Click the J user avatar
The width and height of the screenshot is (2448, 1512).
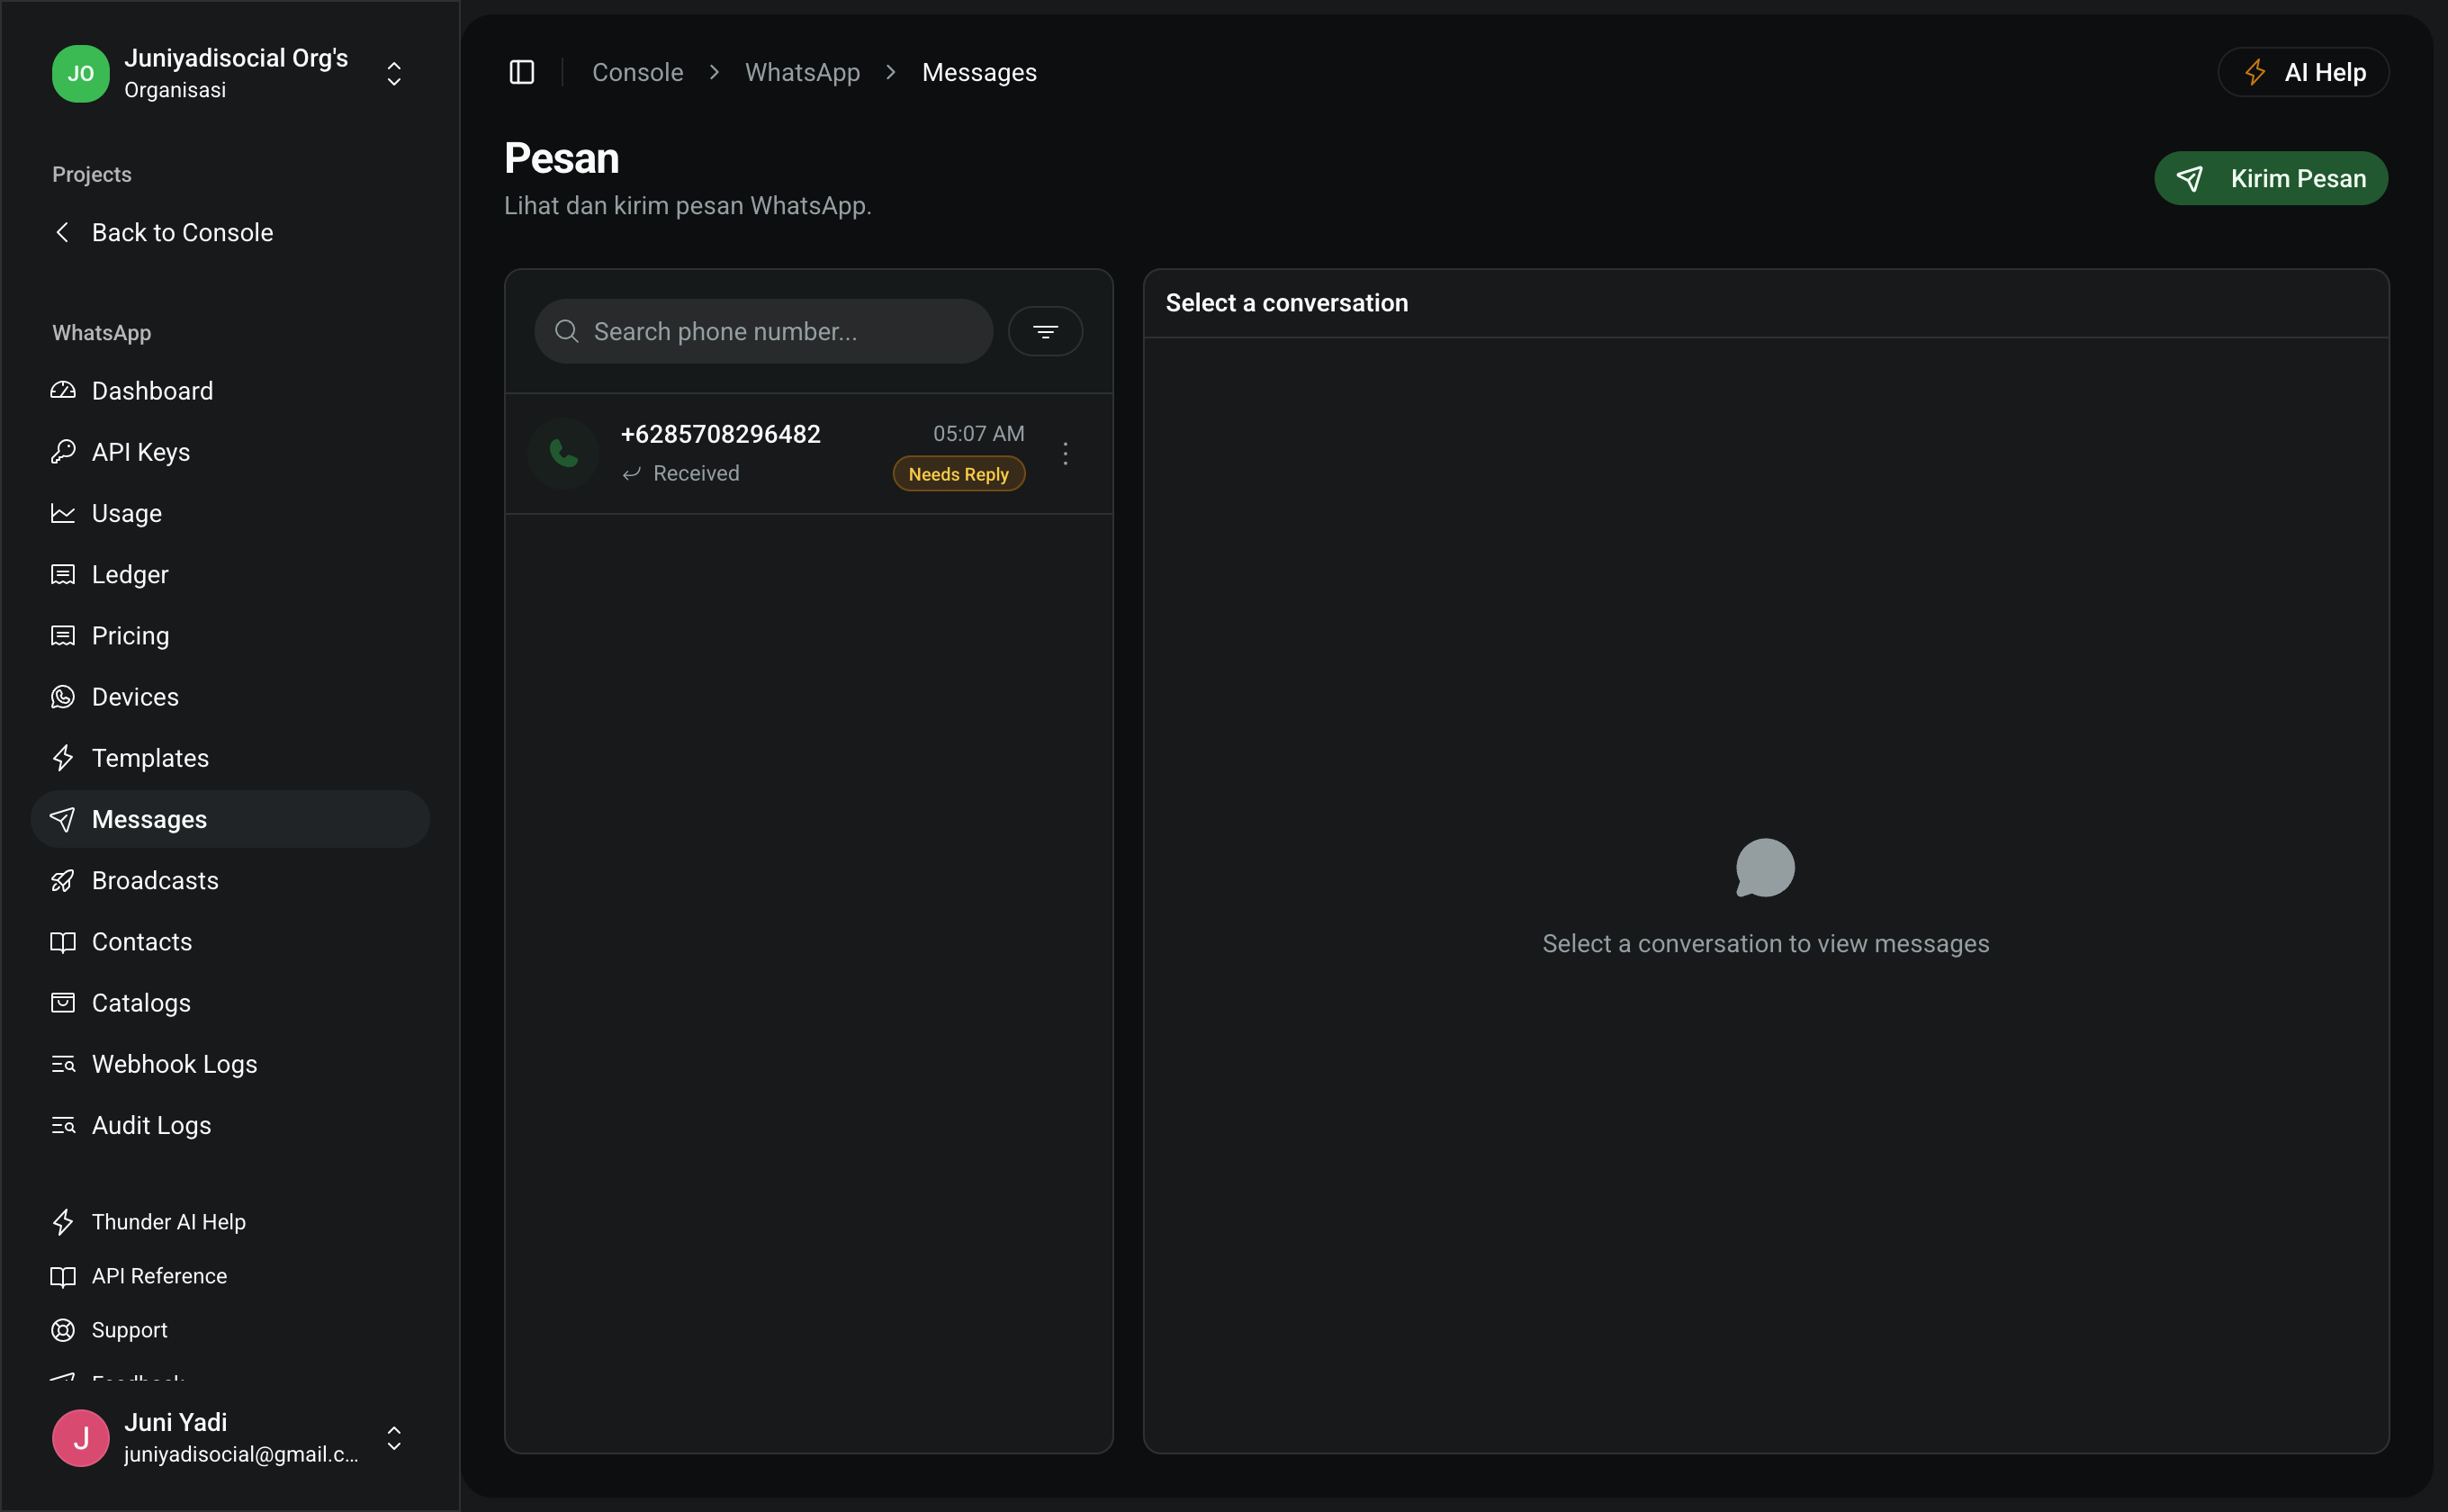[x=81, y=1437]
